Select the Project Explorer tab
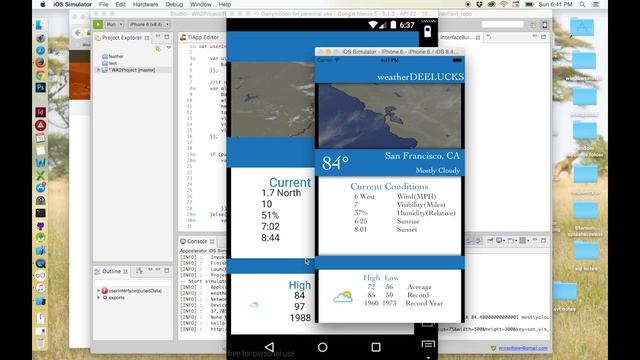This screenshot has width=640, height=360. pos(122,38)
